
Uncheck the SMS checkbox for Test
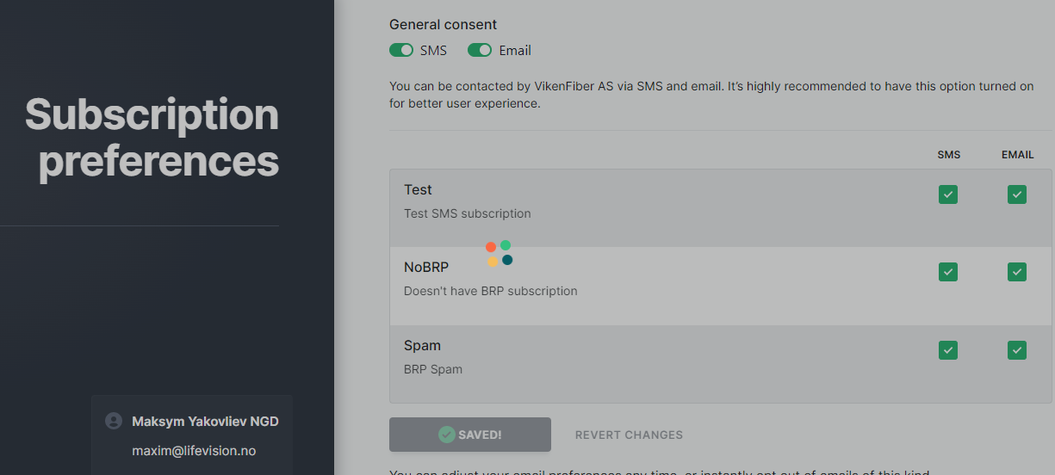click(948, 194)
